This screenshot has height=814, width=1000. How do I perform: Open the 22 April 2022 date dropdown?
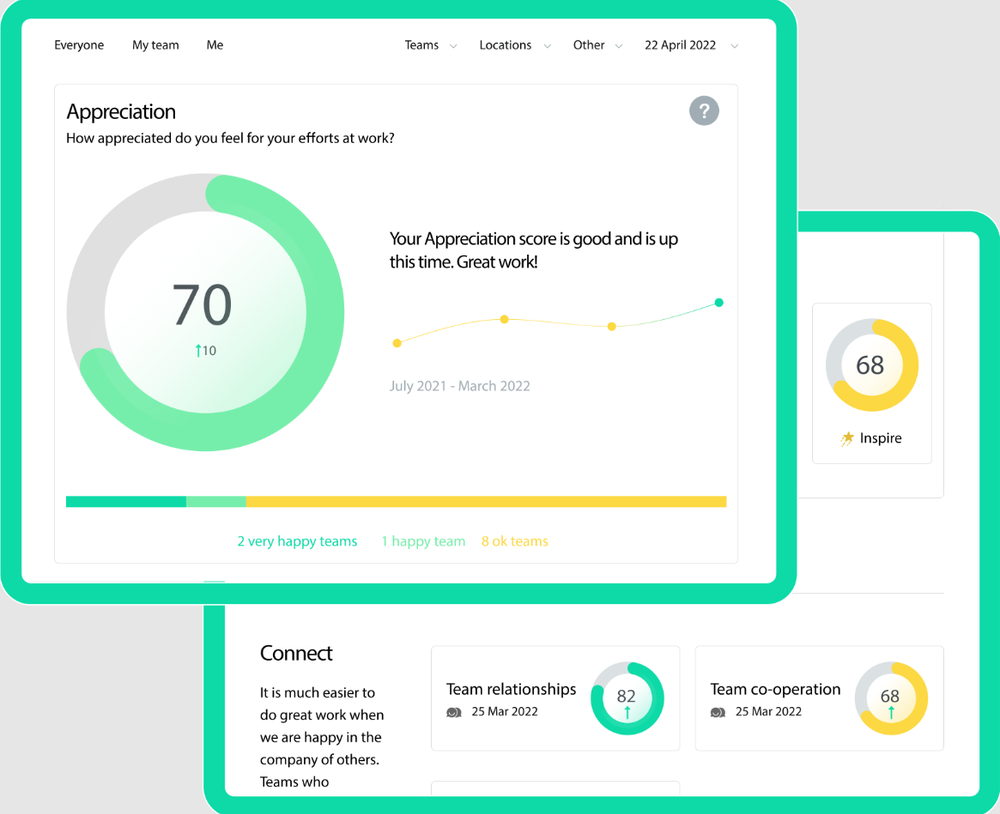click(691, 45)
